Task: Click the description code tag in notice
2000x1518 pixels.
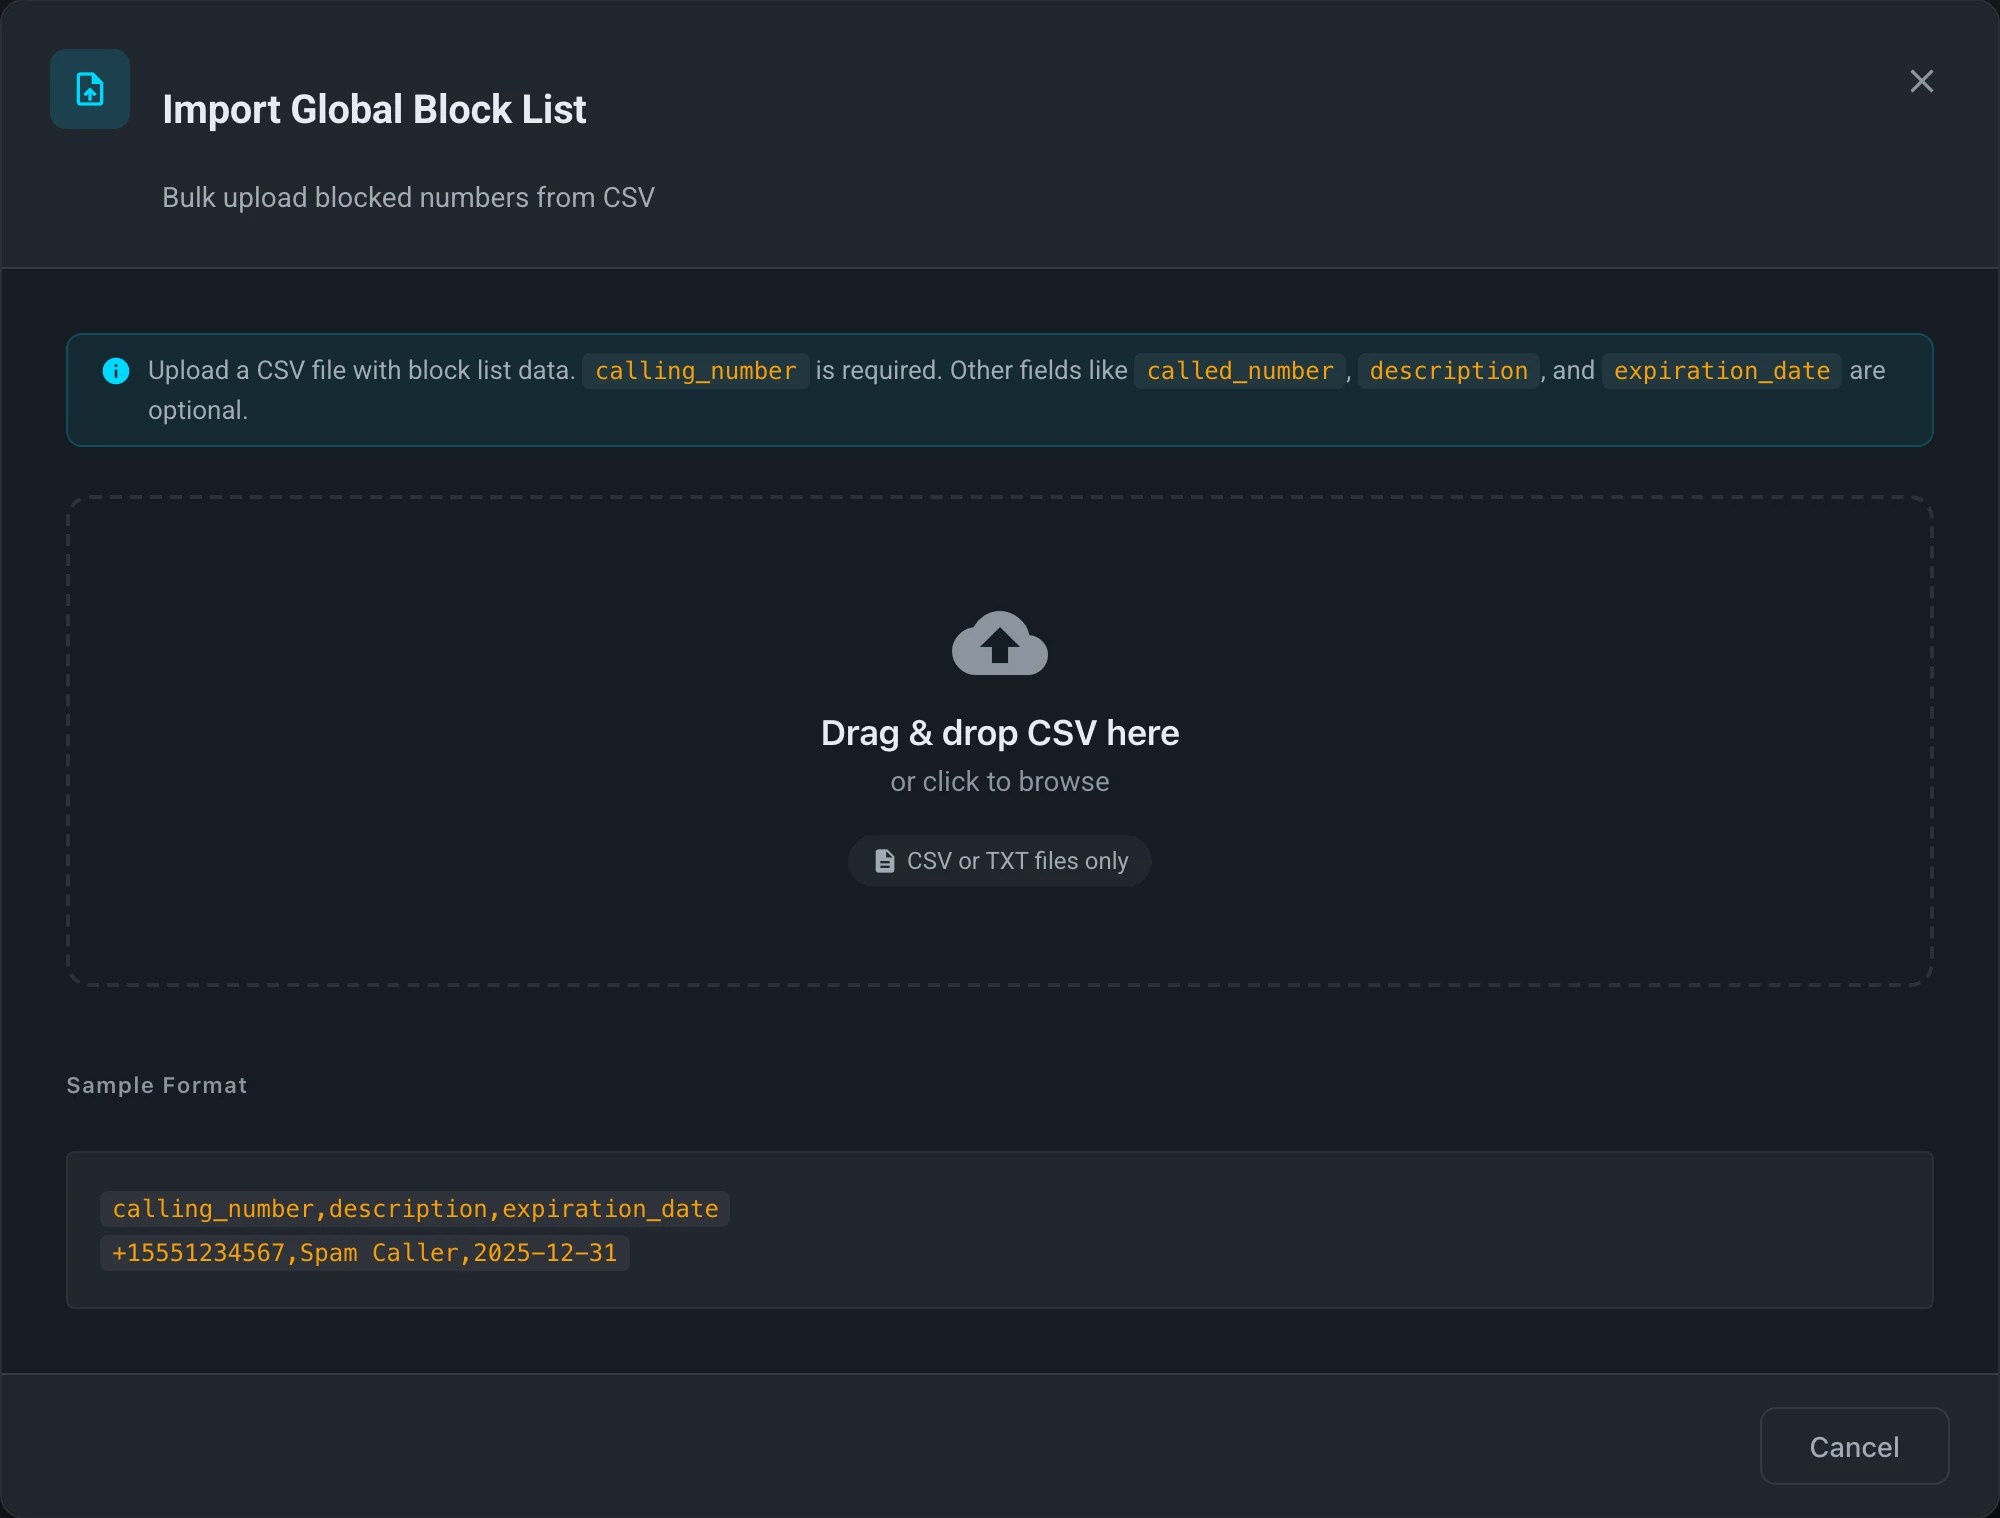Action: [1449, 371]
